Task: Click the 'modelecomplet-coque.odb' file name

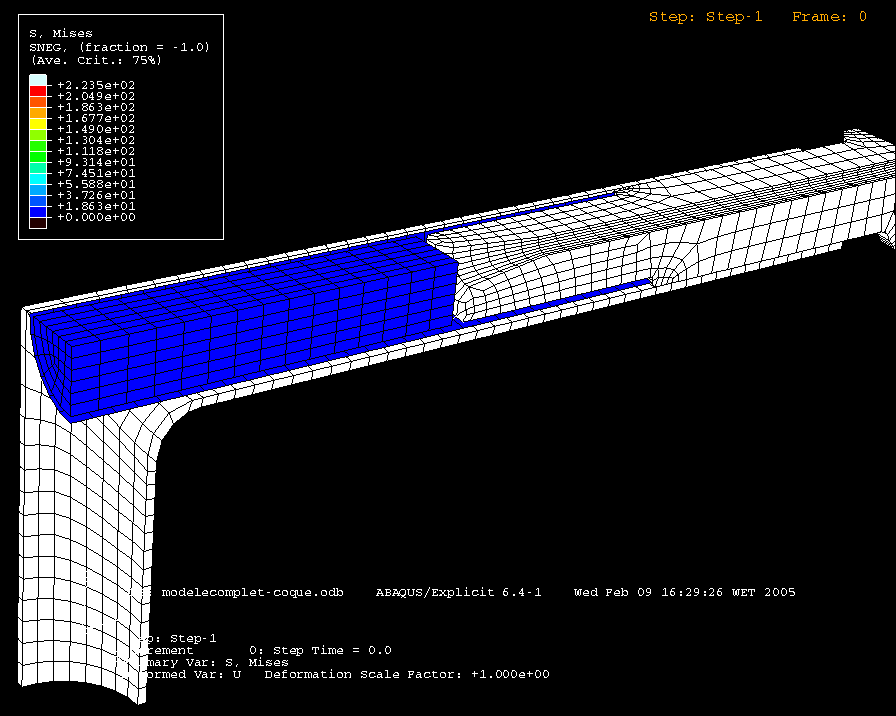Action: 253,593
